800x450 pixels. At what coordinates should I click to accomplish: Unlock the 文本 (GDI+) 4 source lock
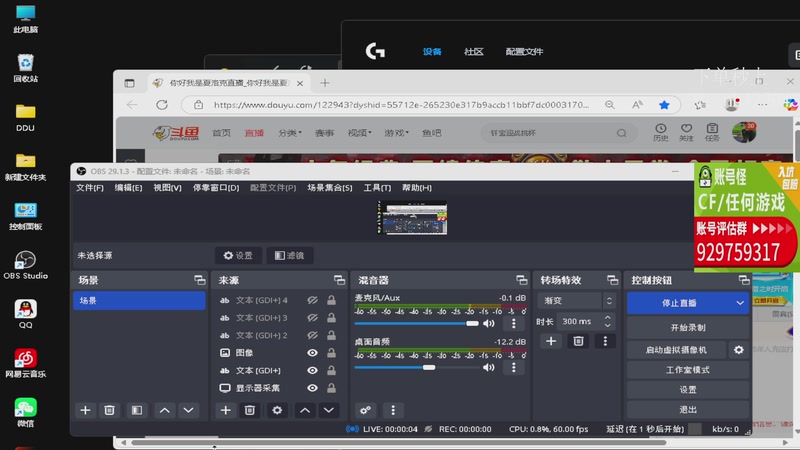(x=332, y=301)
